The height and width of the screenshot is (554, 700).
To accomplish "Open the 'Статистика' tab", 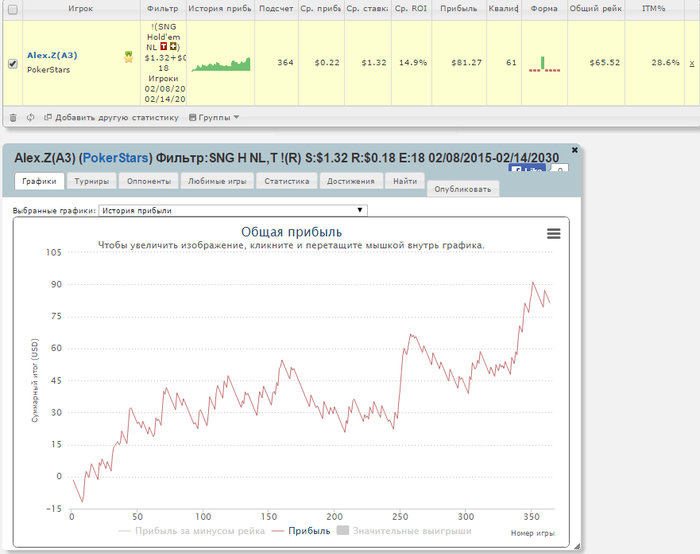I will tap(287, 181).
